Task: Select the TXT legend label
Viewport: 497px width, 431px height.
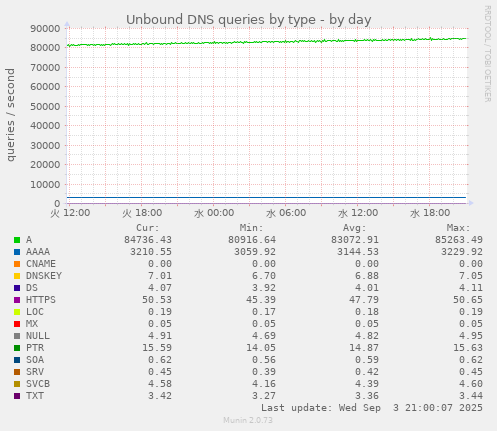Action: coord(35,396)
